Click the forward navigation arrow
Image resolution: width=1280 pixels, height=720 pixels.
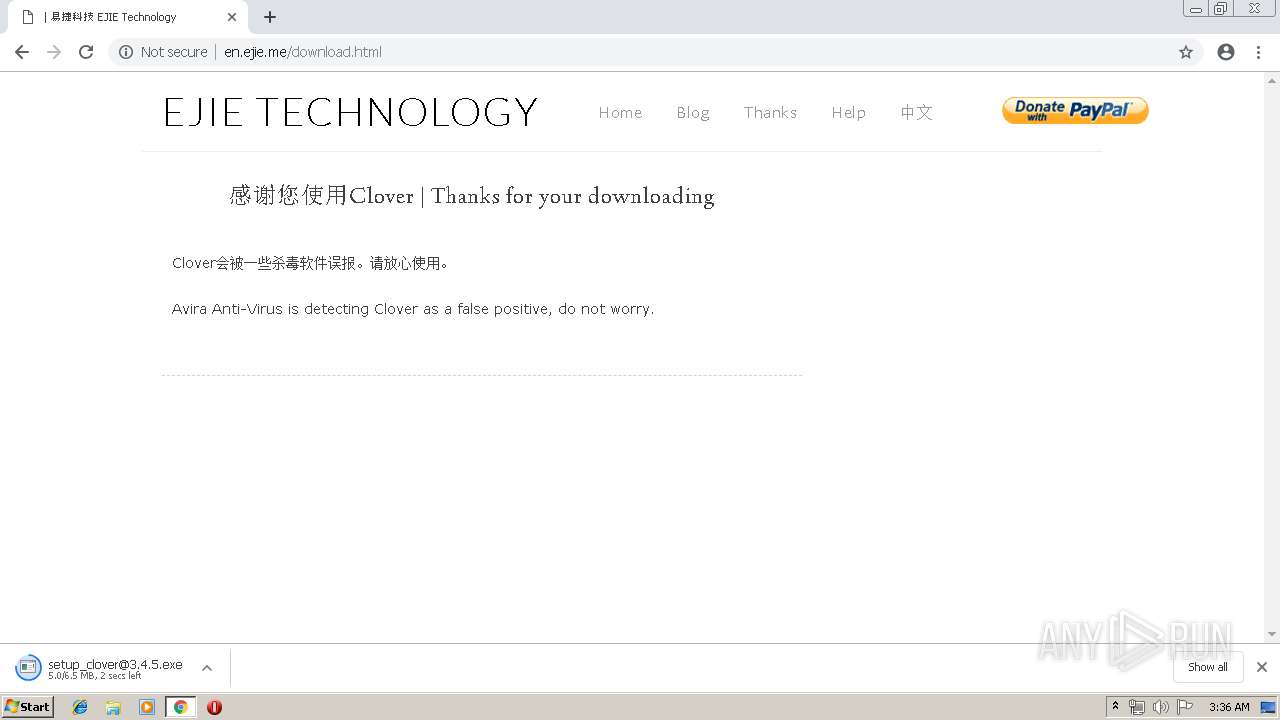point(54,52)
